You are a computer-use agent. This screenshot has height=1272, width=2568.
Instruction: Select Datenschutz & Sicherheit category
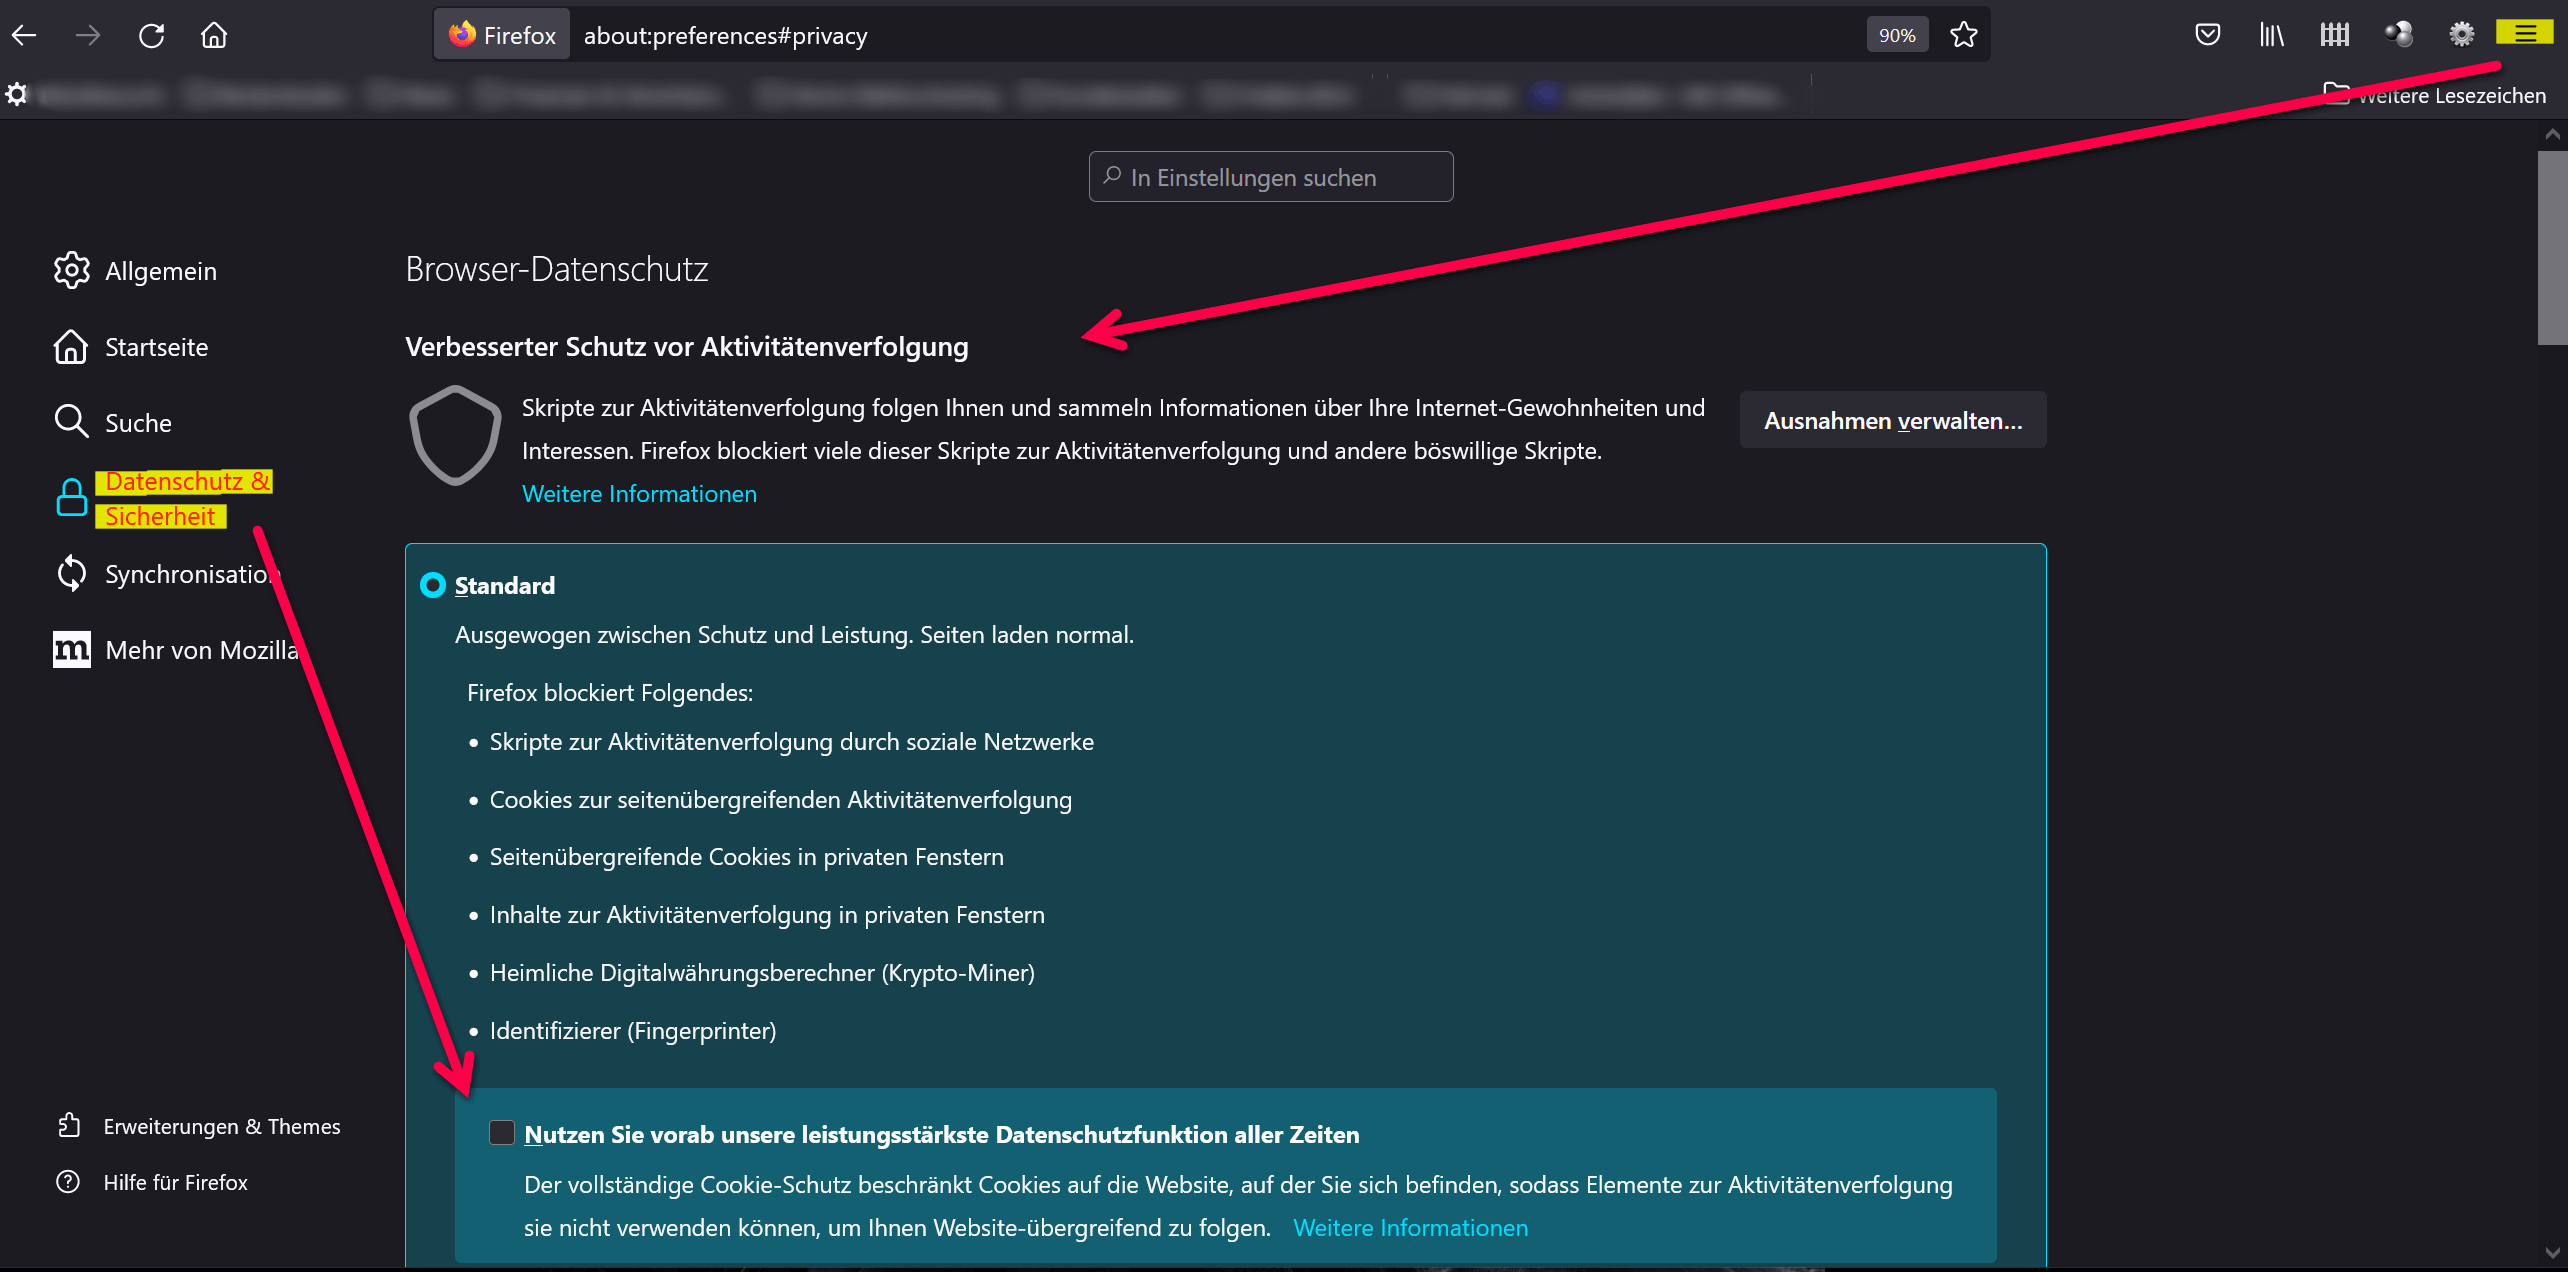click(163, 498)
